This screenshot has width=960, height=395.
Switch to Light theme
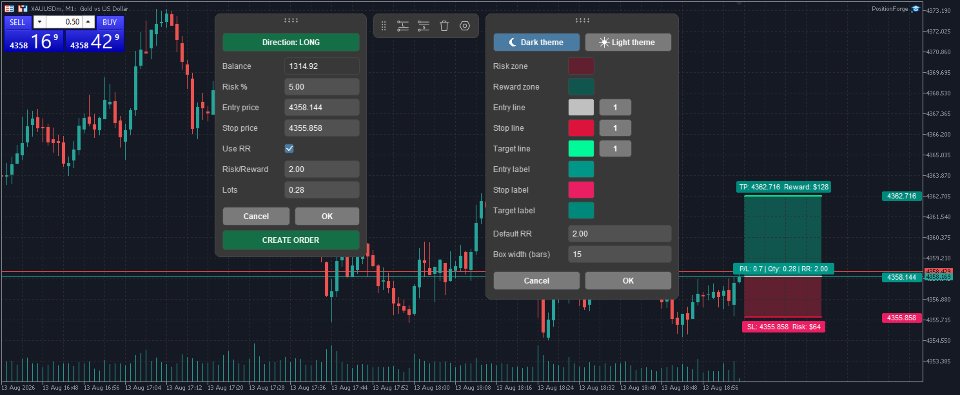pos(628,42)
